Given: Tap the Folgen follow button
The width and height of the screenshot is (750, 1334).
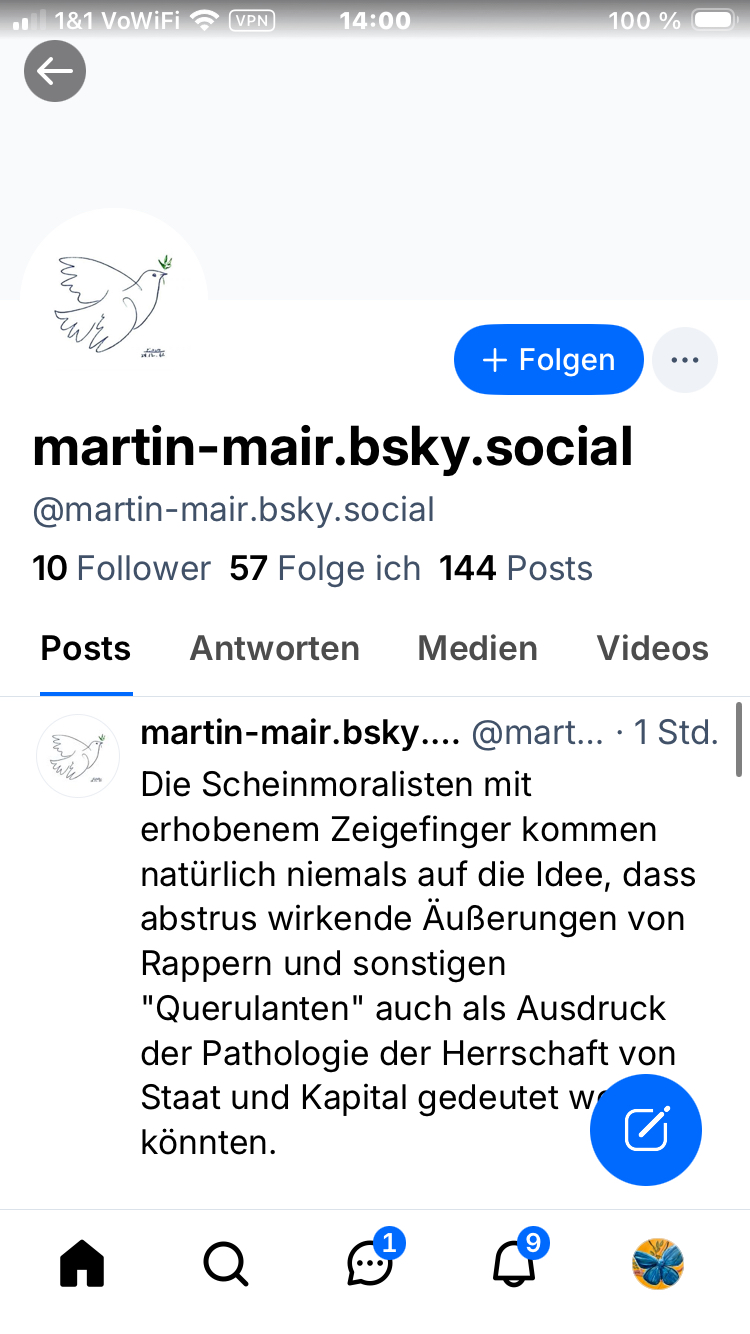Looking at the screenshot, I should (x=548, y=360).
